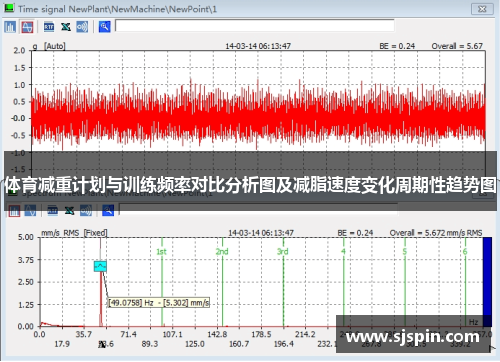Activate the magnifier zoom tool in top toolbar
This screenshot has width=500, height=362.
click(x=104, y=27)
